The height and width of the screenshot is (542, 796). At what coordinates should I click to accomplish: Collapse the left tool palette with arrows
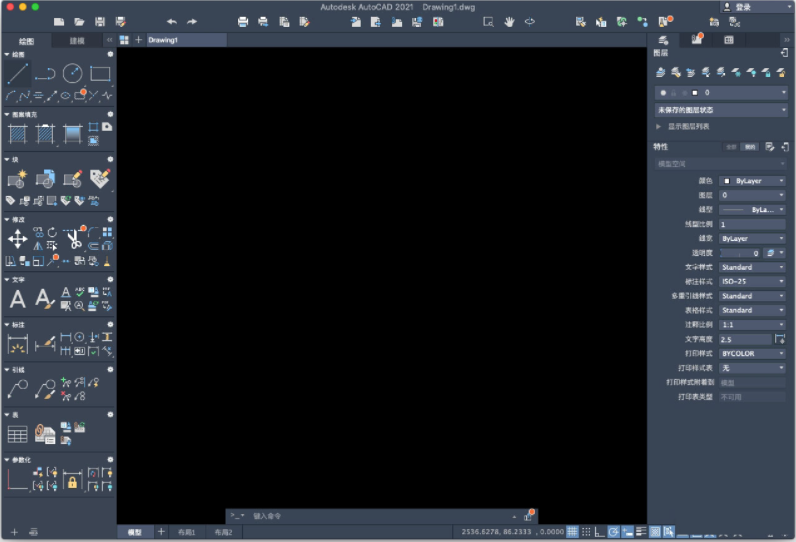109,40
